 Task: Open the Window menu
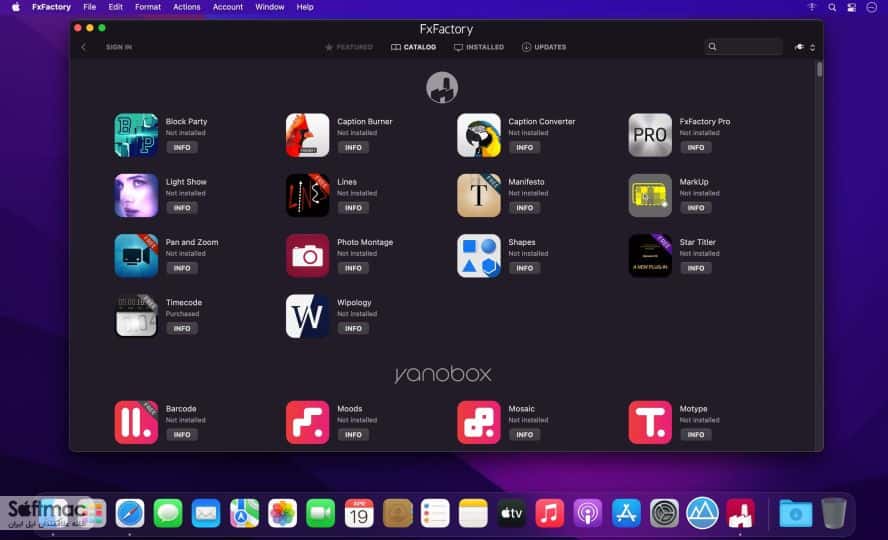[x=270, y=7]
